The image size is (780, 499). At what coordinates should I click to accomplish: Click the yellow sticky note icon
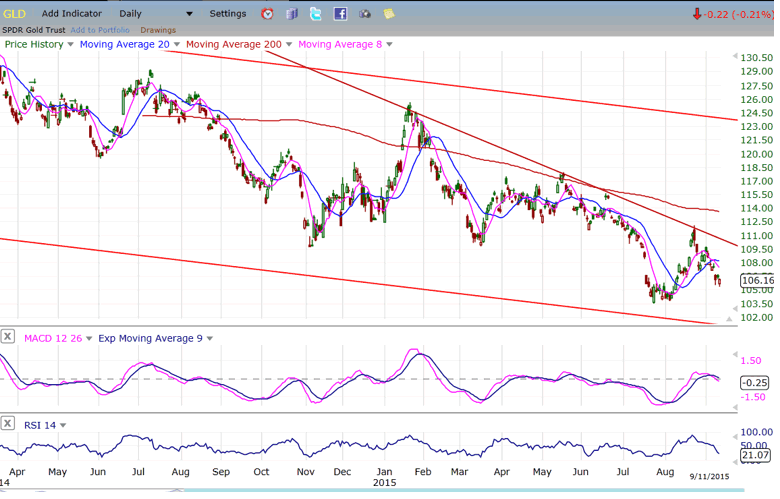click(389, 14)
